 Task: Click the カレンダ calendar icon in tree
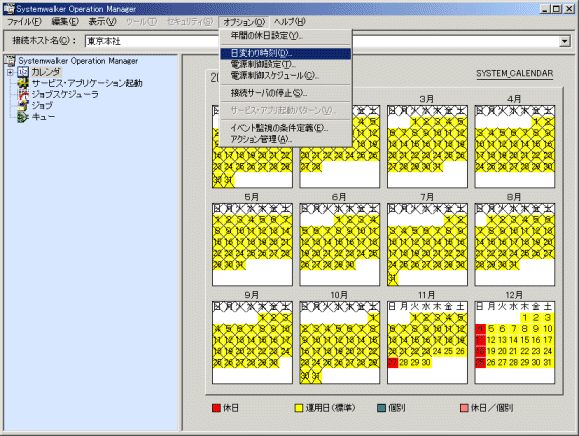pos(23,72)
